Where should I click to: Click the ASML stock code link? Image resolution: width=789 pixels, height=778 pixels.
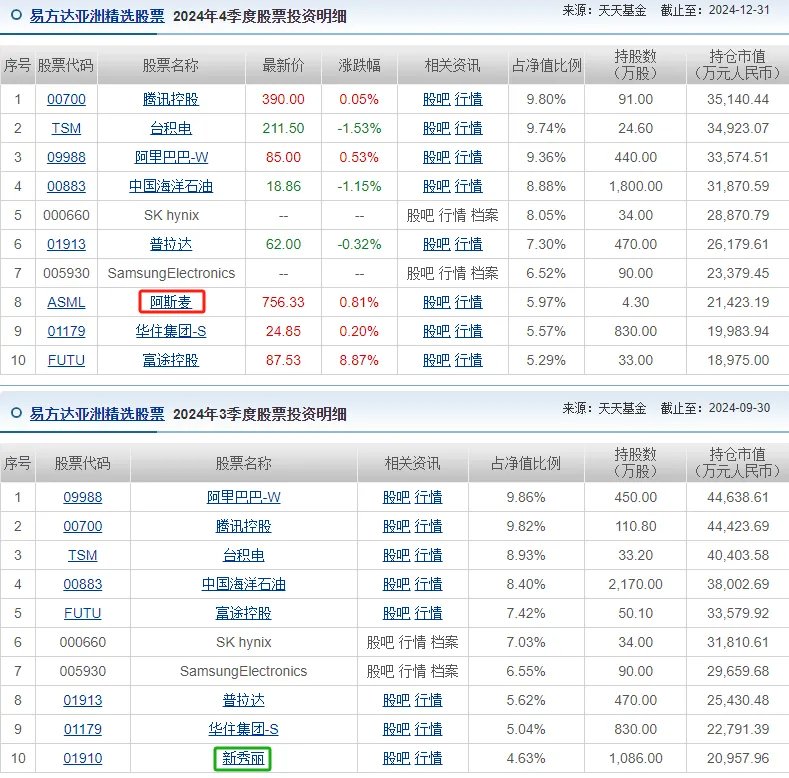click(66, 302)
